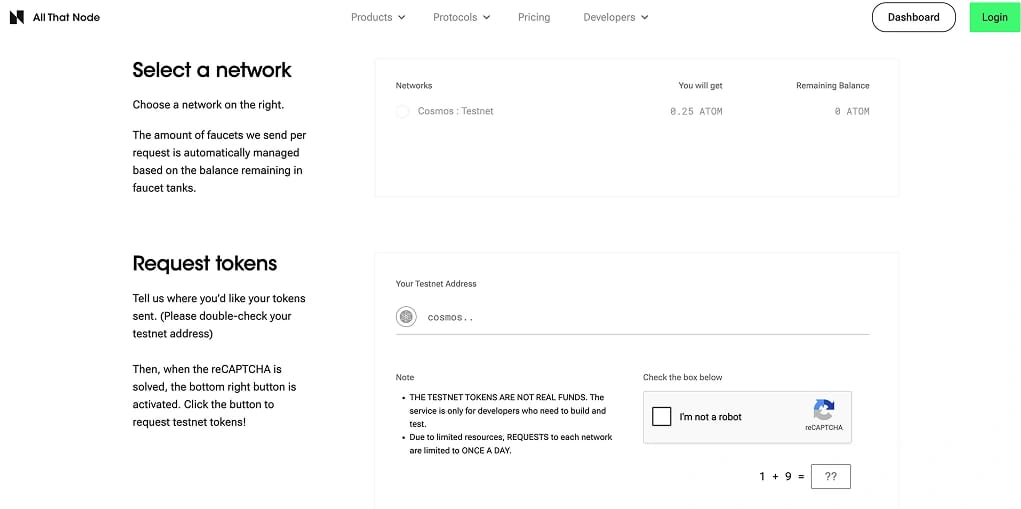Click the 0.25 ATOM amount

coord(696,111)
